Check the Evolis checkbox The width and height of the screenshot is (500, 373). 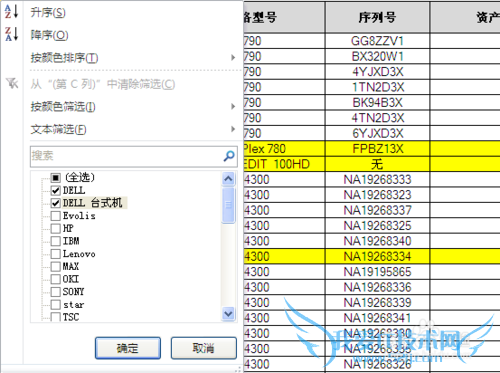pyautogui.click(x=56, y=216)
